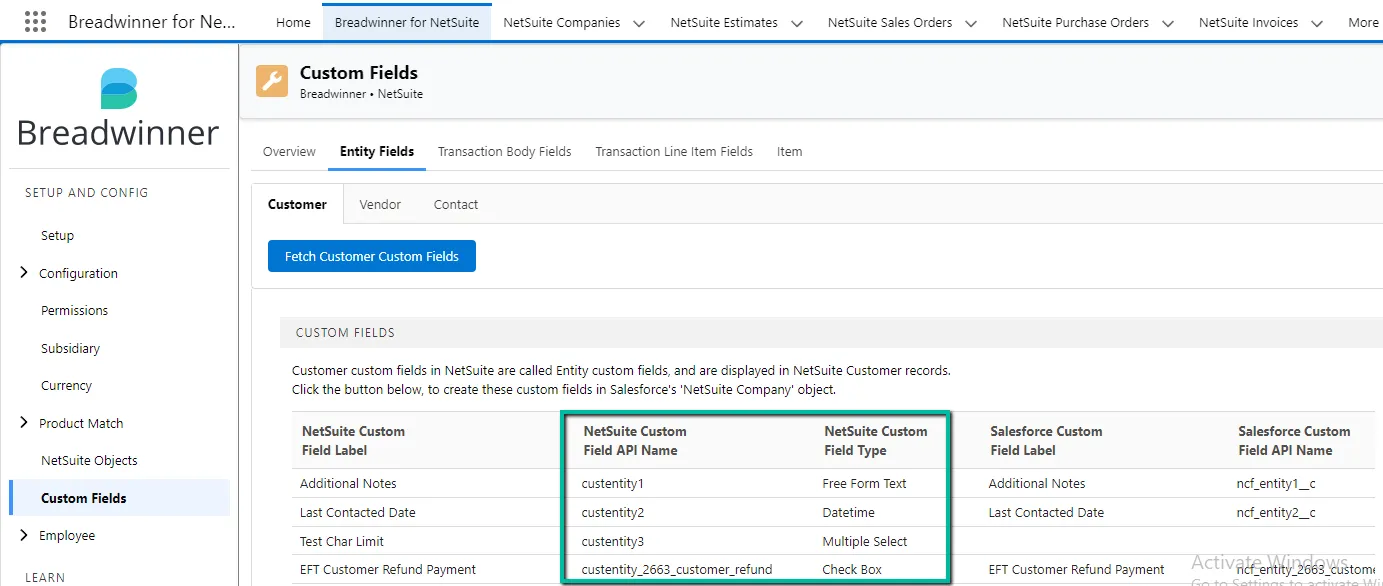Switch to Transaction Line Item Fields tab
Screen dimensions: 1383x586
674,152
